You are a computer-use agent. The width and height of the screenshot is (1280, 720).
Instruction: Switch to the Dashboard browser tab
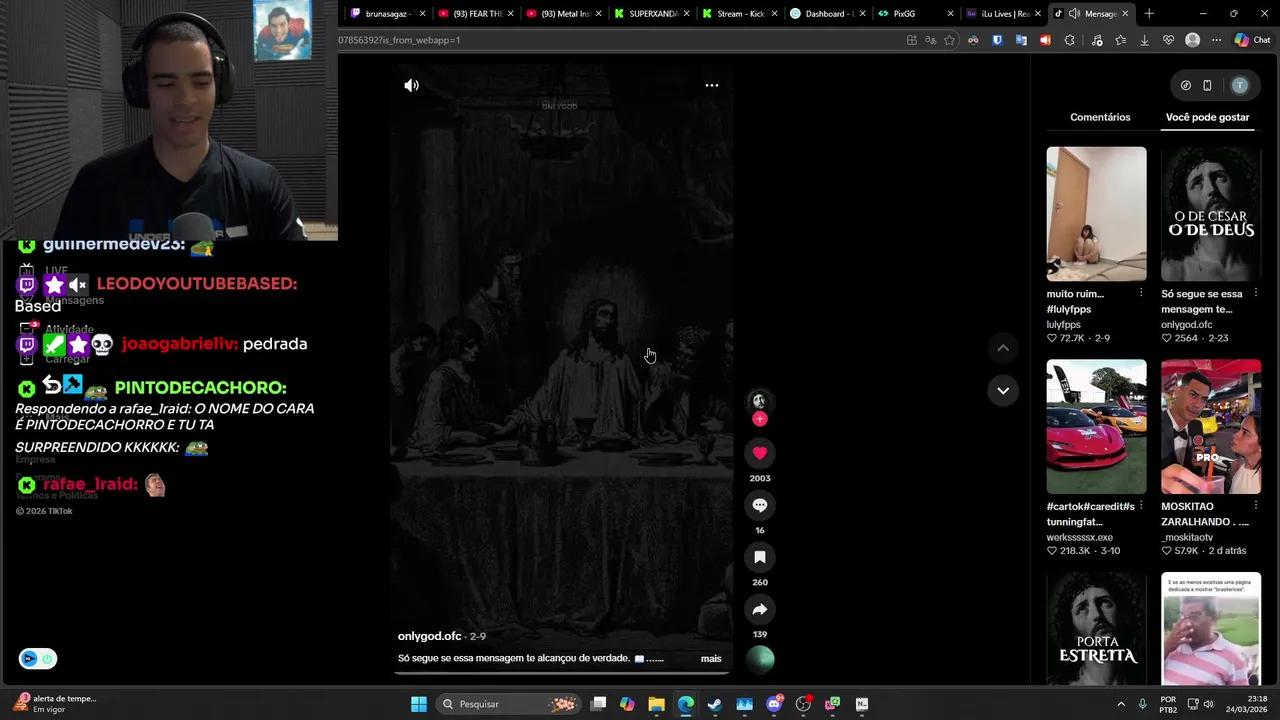point(828,14)
